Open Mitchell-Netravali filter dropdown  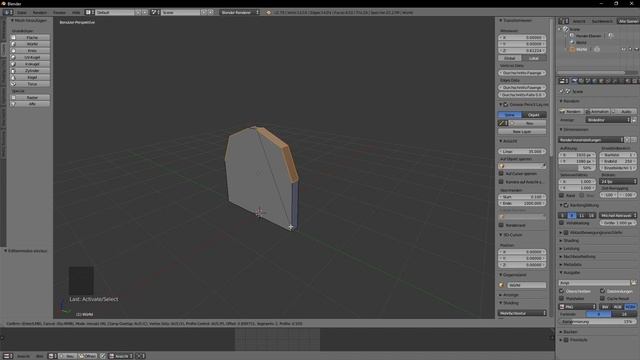point(618,215)
